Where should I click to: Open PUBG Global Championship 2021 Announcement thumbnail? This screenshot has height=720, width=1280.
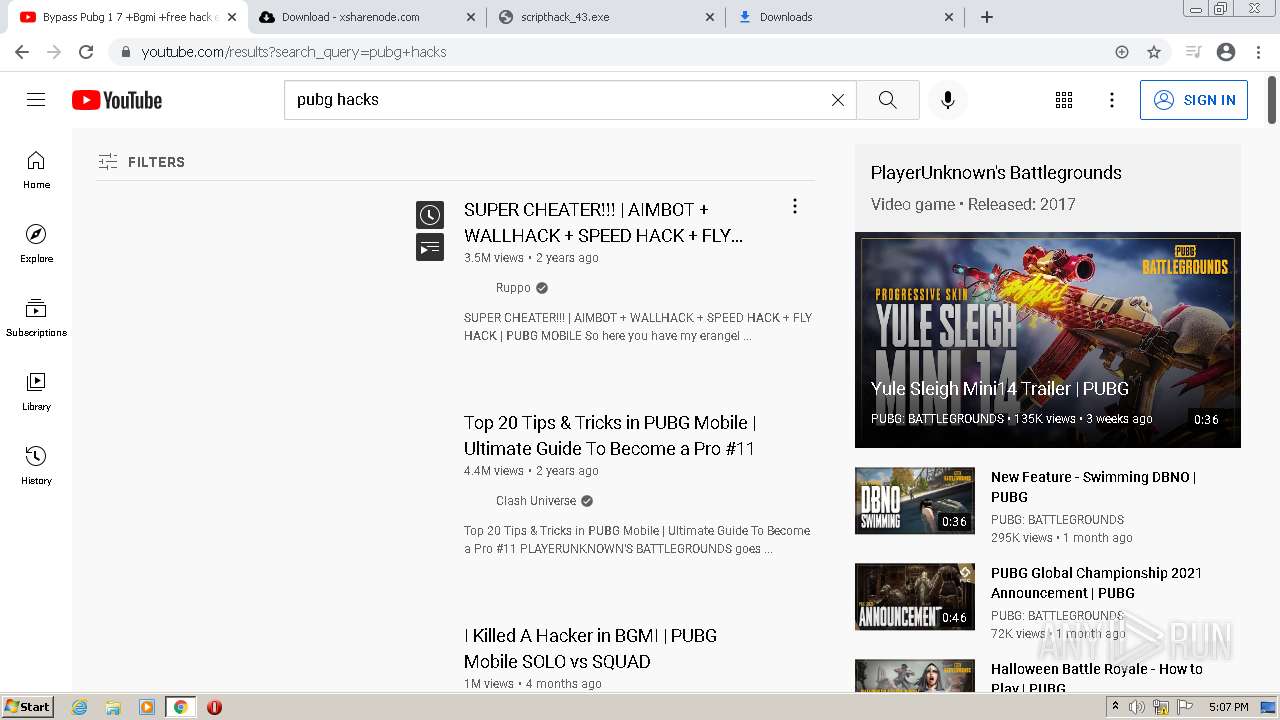click(x=915, y=597)
